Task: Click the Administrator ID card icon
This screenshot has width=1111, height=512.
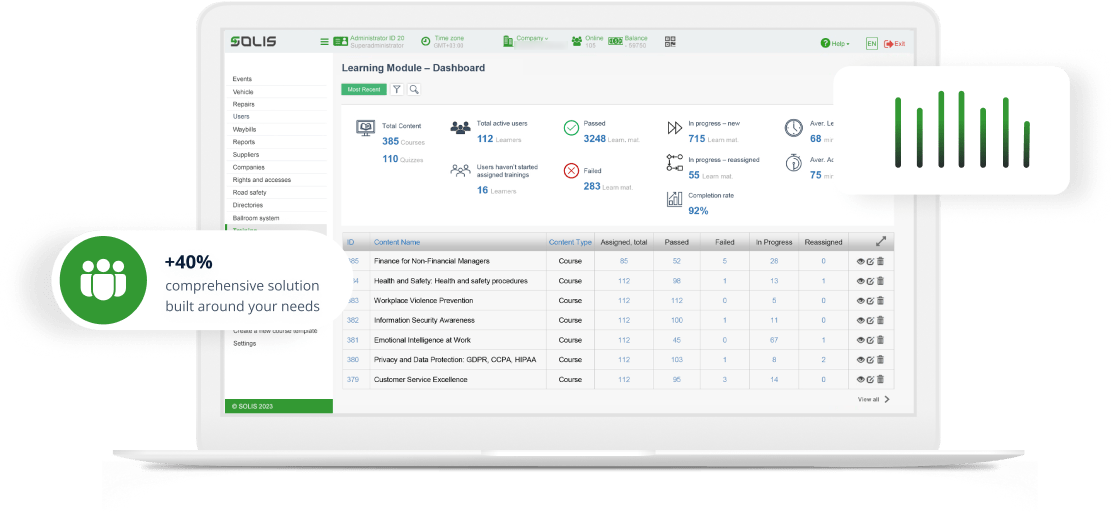Action: [340, 42]
